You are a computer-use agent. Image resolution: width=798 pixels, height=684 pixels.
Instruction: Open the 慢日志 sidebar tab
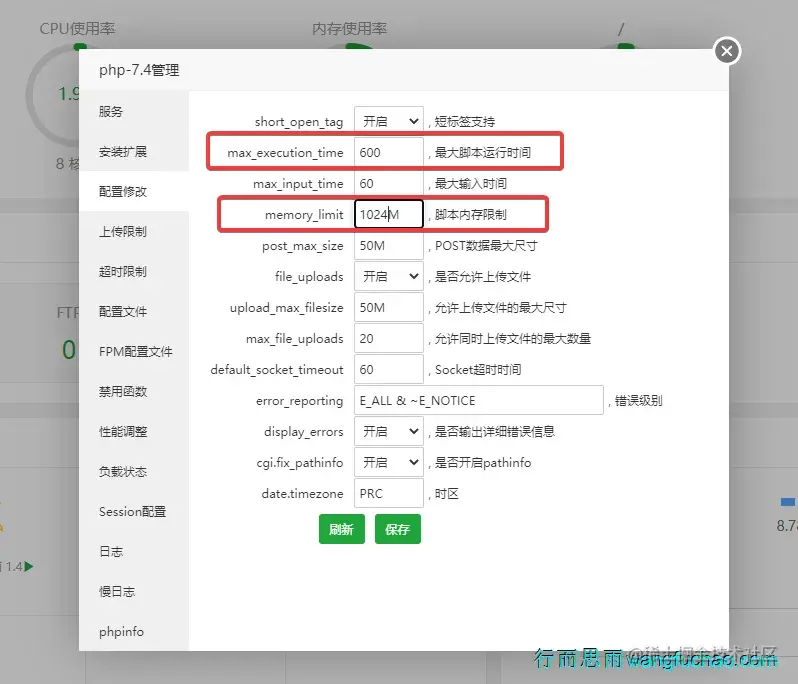[x=134, y=591]
